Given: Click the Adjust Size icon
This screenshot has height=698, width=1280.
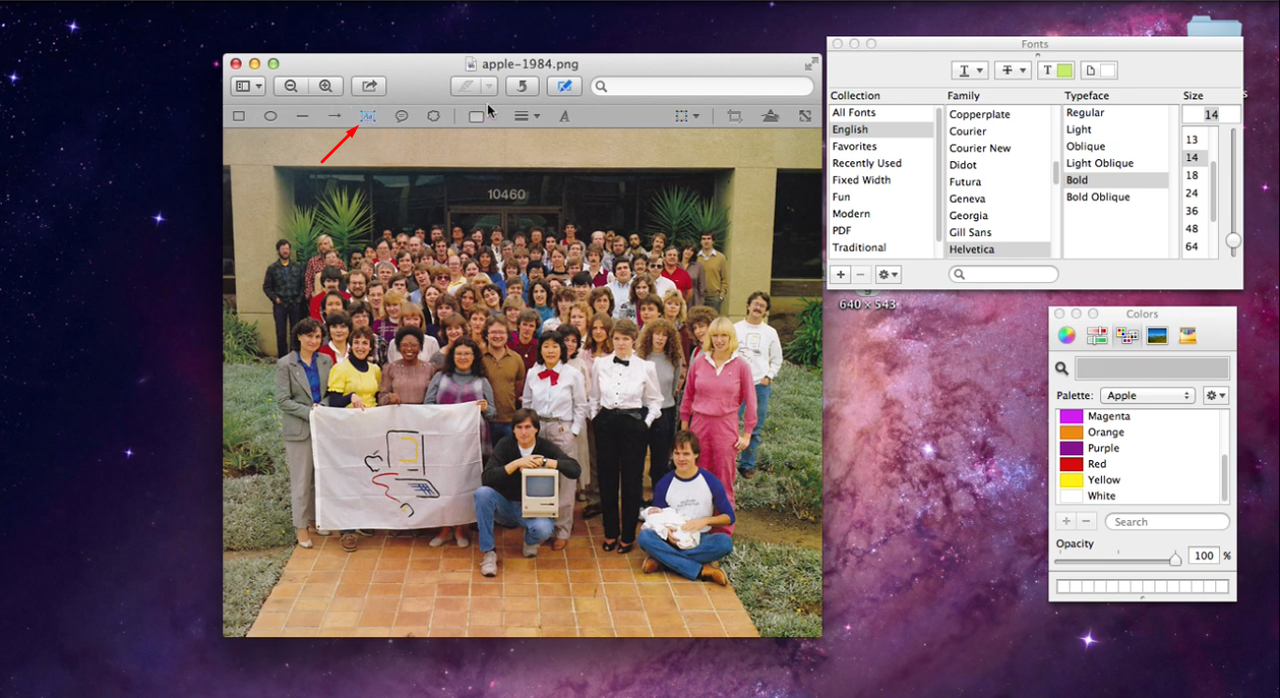Looking at the screenshot, I should pyautogui.click(x=805, y=116).
